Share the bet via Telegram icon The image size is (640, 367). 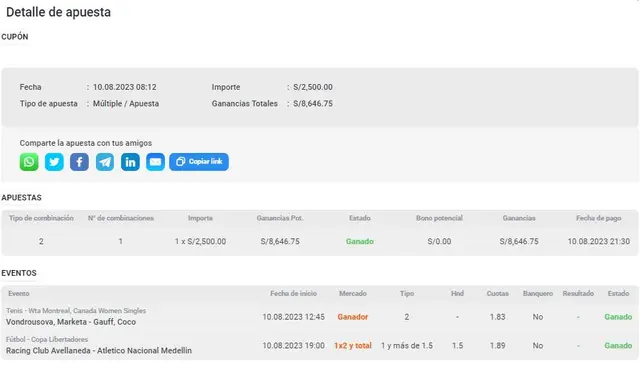pos(105,162)
